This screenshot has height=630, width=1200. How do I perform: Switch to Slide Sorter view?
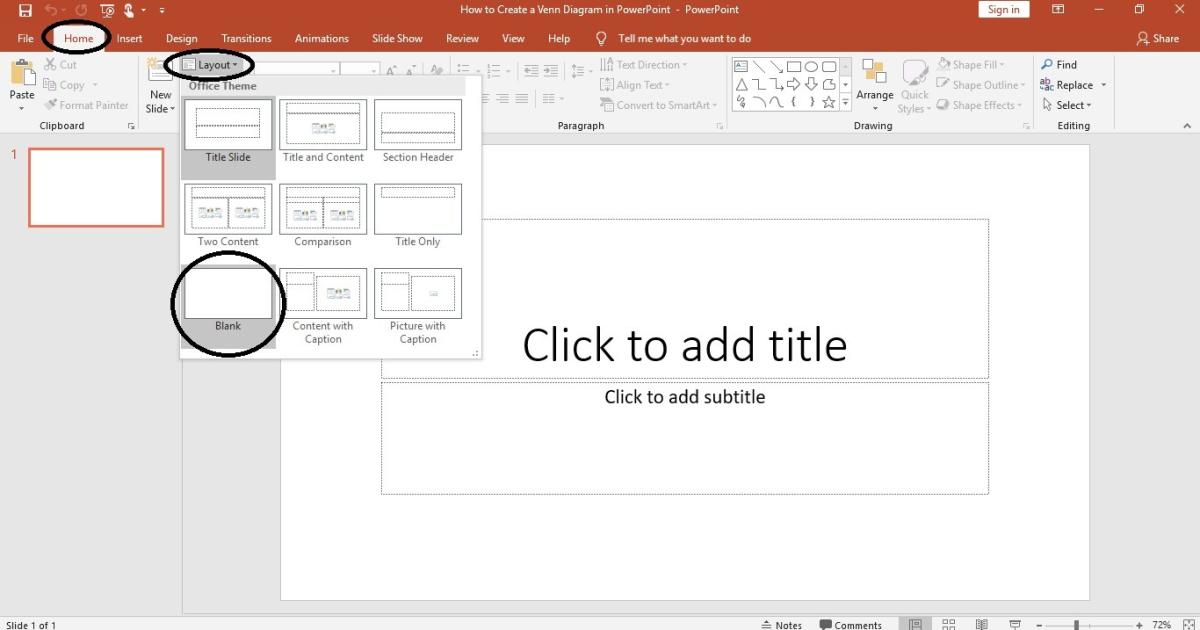(947, 623)
